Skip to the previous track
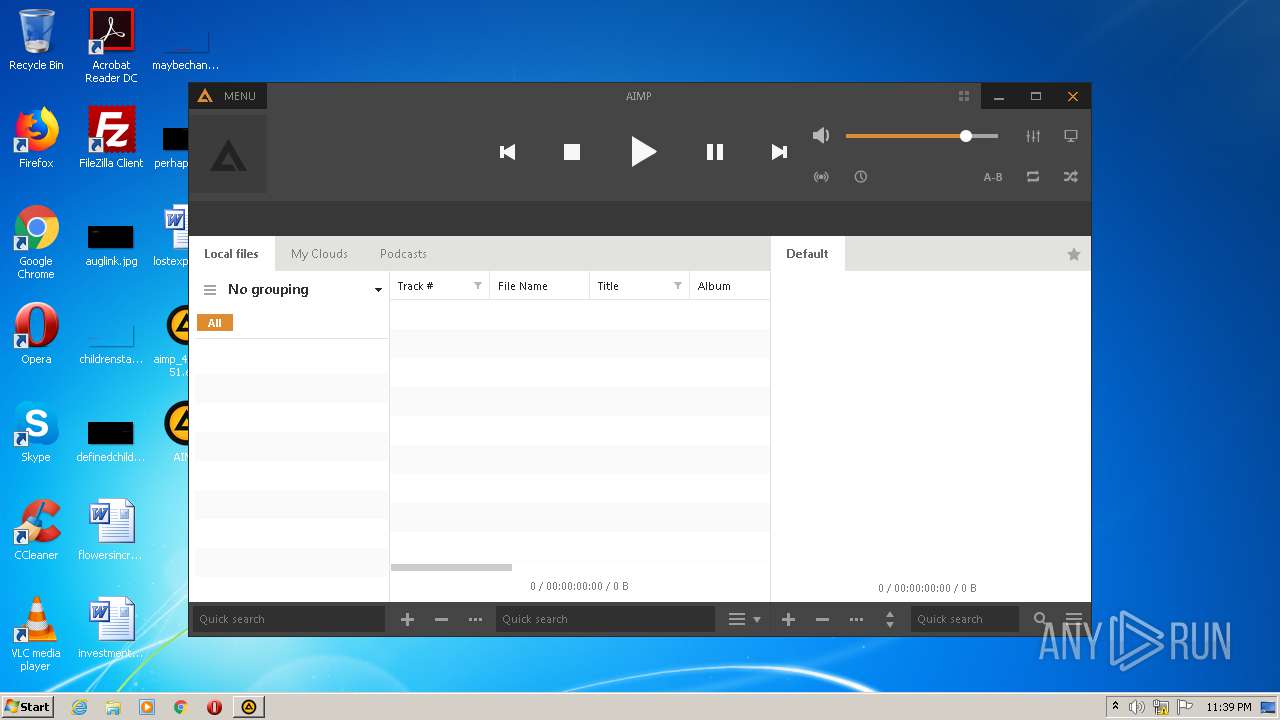The height and width of the screenshot is (720, 1280). [x=507, y=152]
